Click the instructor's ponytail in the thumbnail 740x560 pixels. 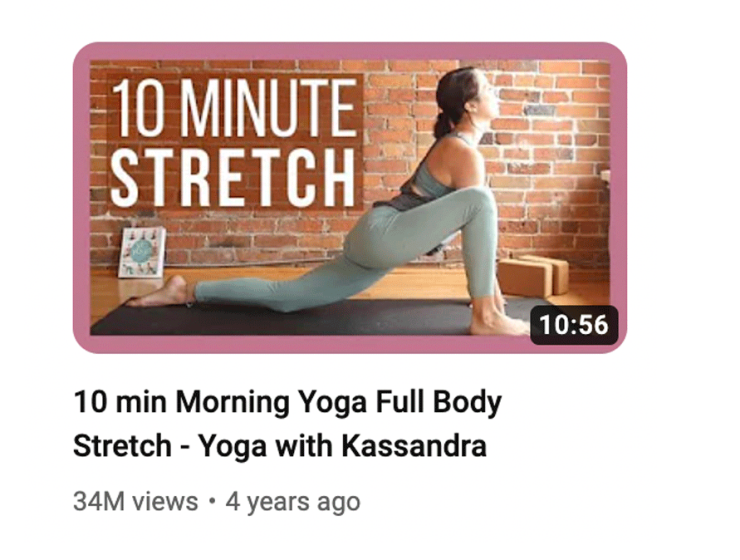click(443, 125)
